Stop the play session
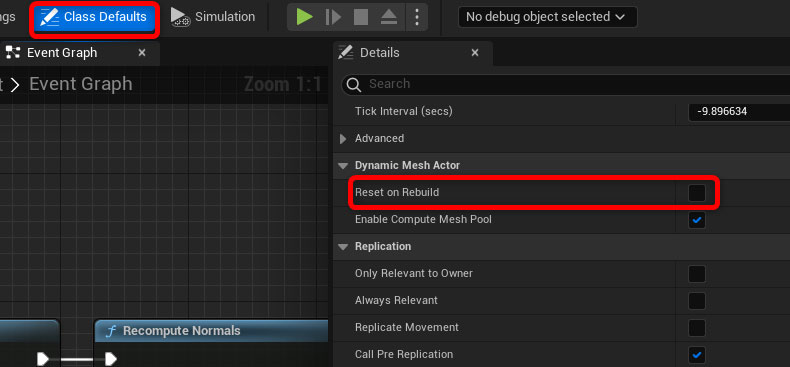Image resolution: width=790 pixels, height=367 pixels. [x=361, y=17]
